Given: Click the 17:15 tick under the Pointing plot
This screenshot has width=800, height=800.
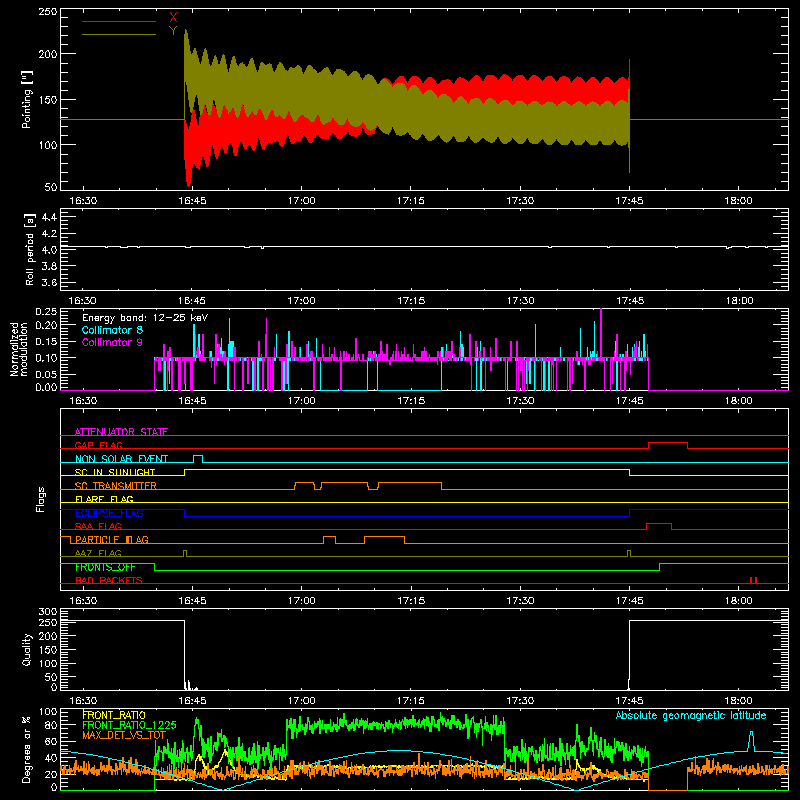Looking at the screenshot, I should click(411, 201).
